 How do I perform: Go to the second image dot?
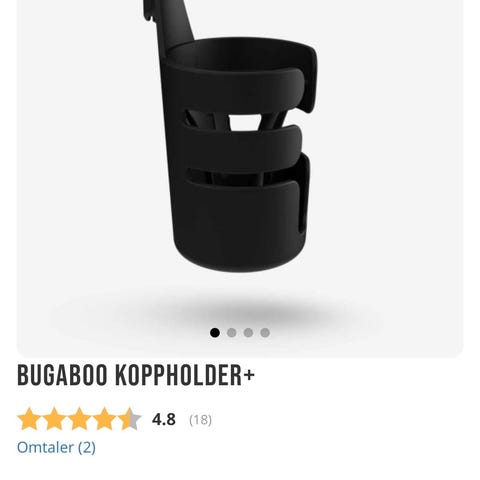232,333
